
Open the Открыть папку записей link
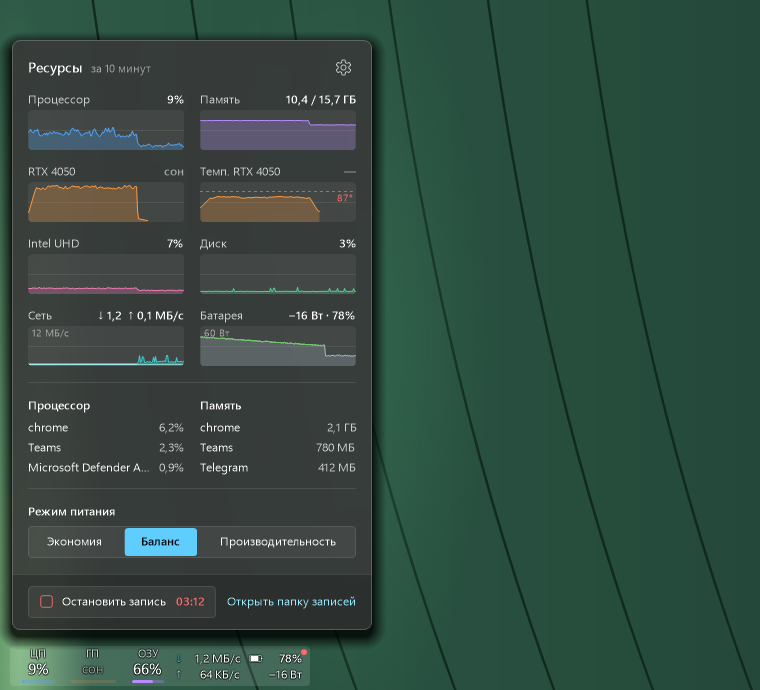click(x=291, y=602)
